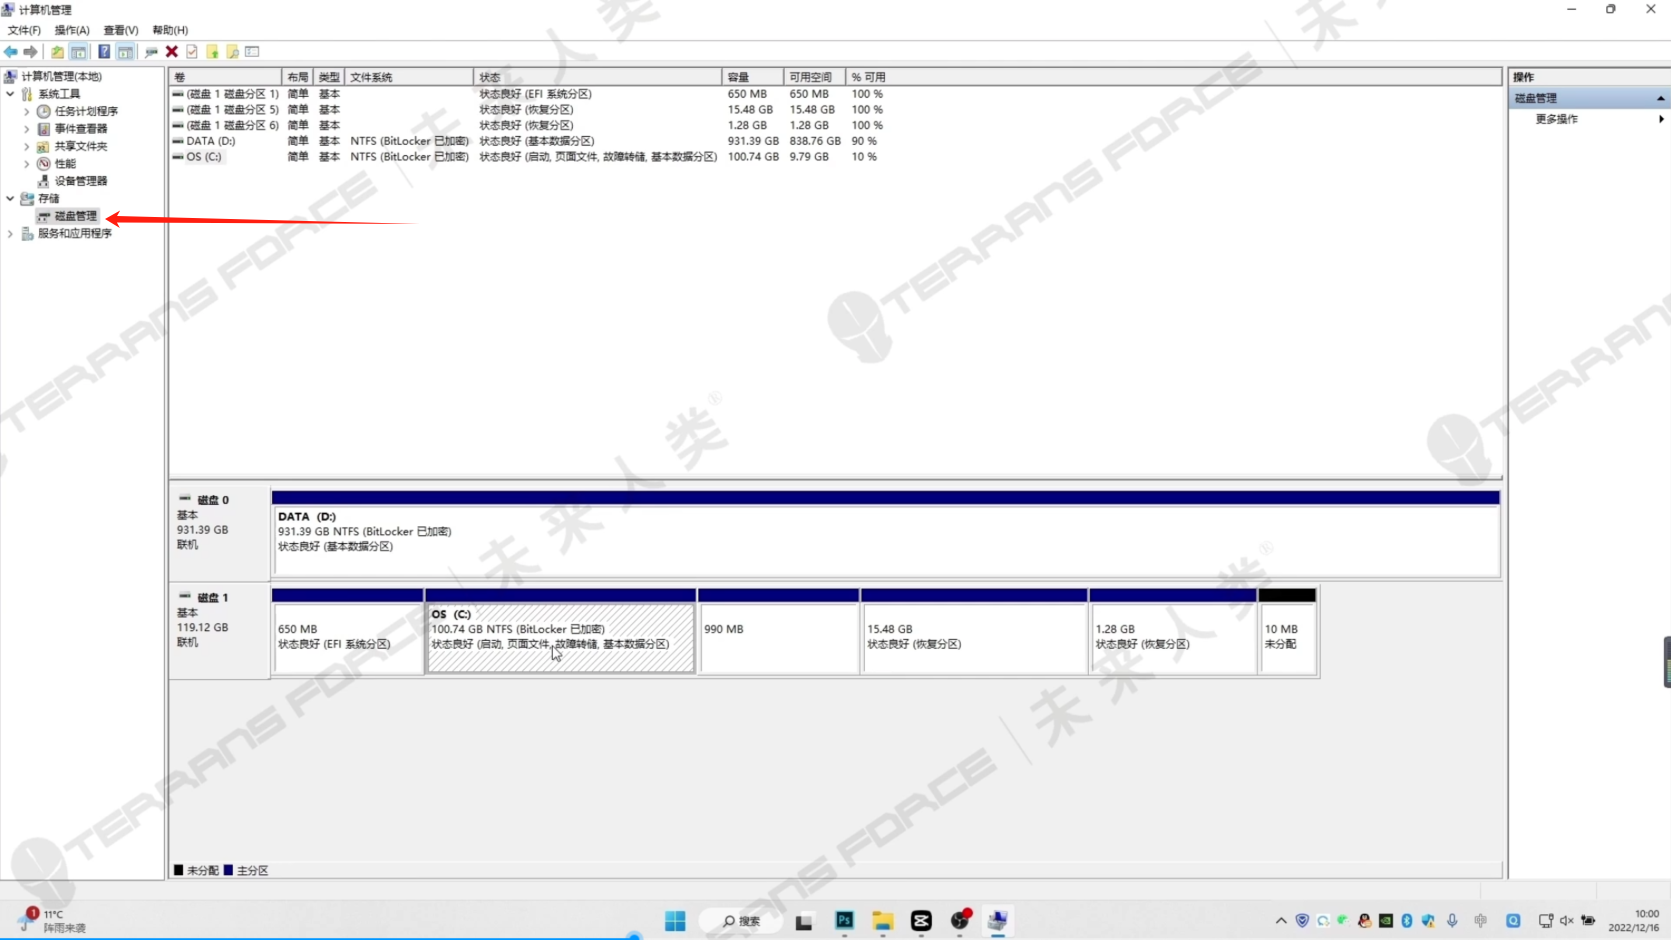Click the blue Back arrow toolbar icon
This screenshot has width=1671, height=940.
click(x=11, y=52)
